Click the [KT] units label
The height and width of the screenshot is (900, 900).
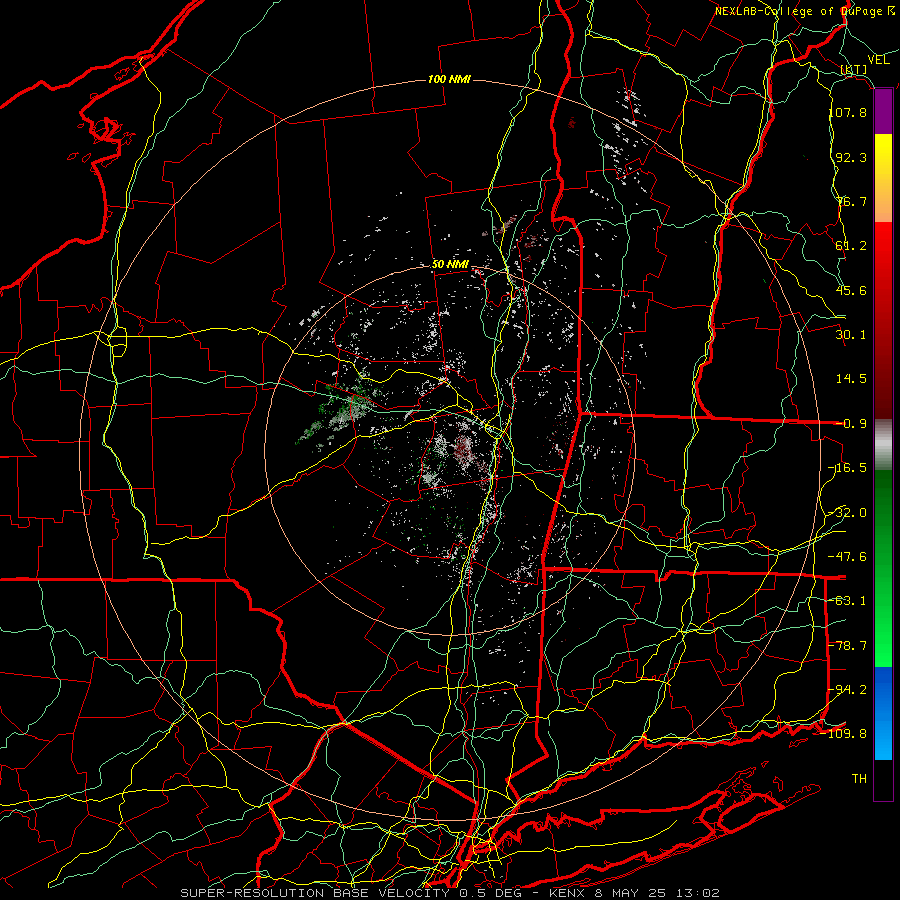pos(854,69)
